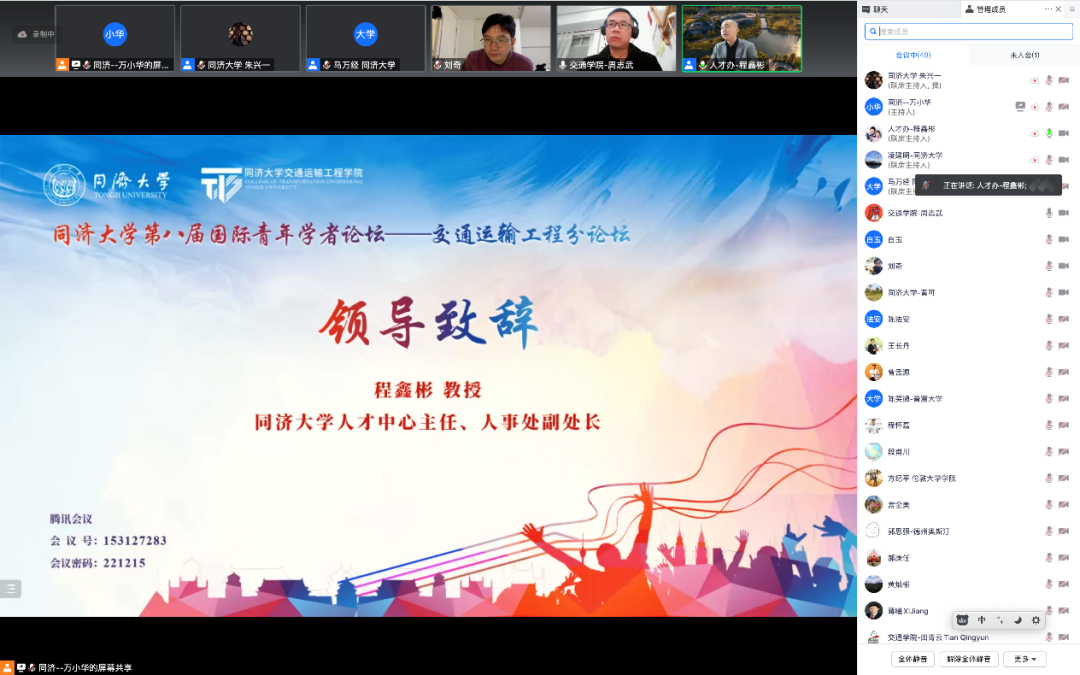Select the 未入会 members tab
The height and width of the screenshot is (675, 1080).
coord(1024,55)
